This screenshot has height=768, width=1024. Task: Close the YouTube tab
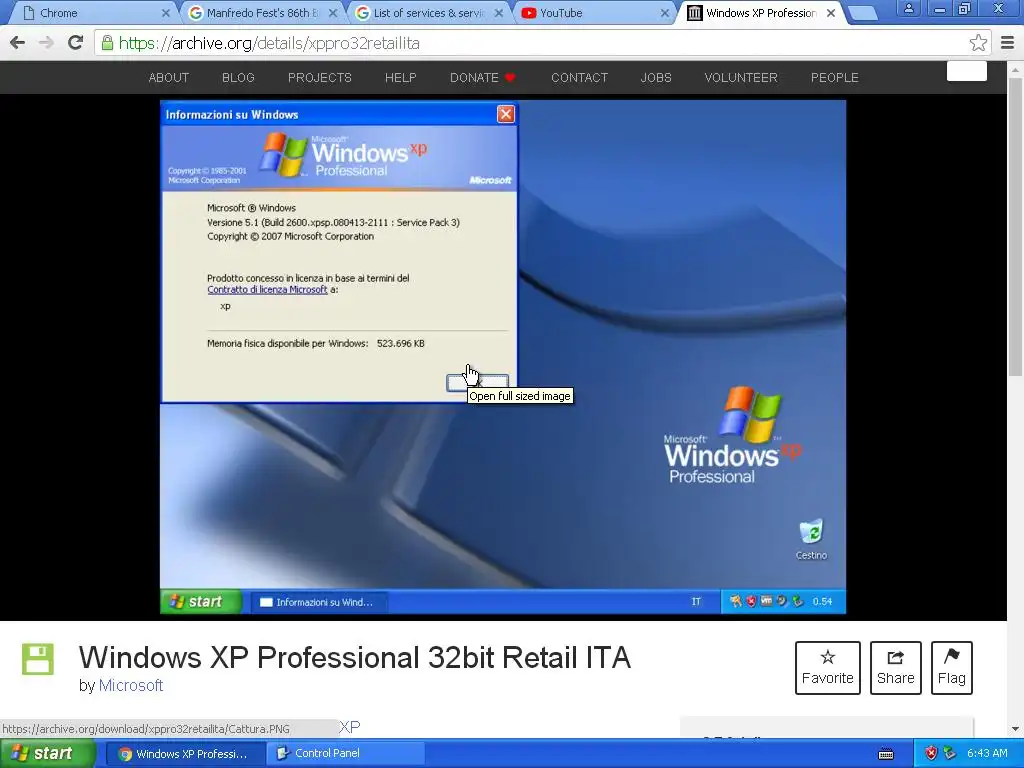point(665,13)
